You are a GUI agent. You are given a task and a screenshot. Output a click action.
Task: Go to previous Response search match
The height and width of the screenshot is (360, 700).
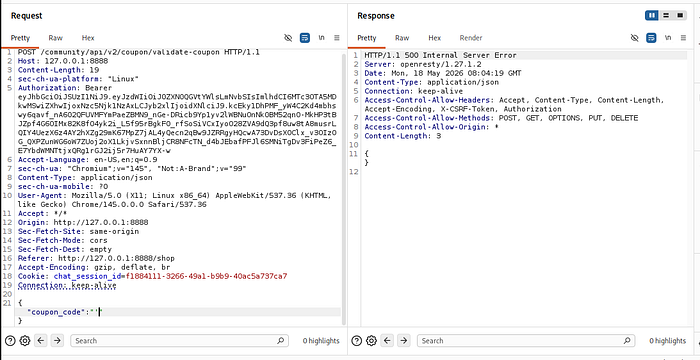[388, 341]
